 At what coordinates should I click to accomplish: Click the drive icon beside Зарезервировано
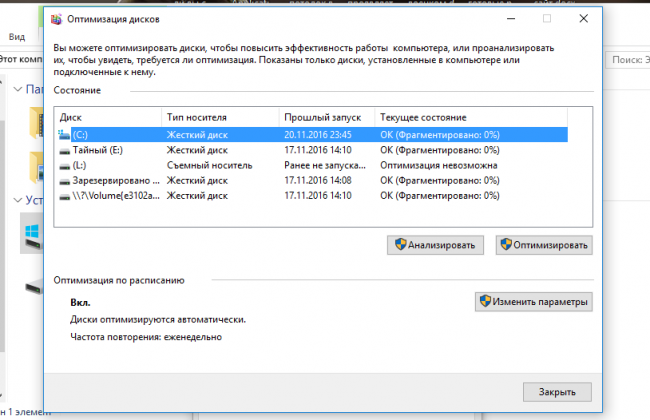(x=64, y=181)
